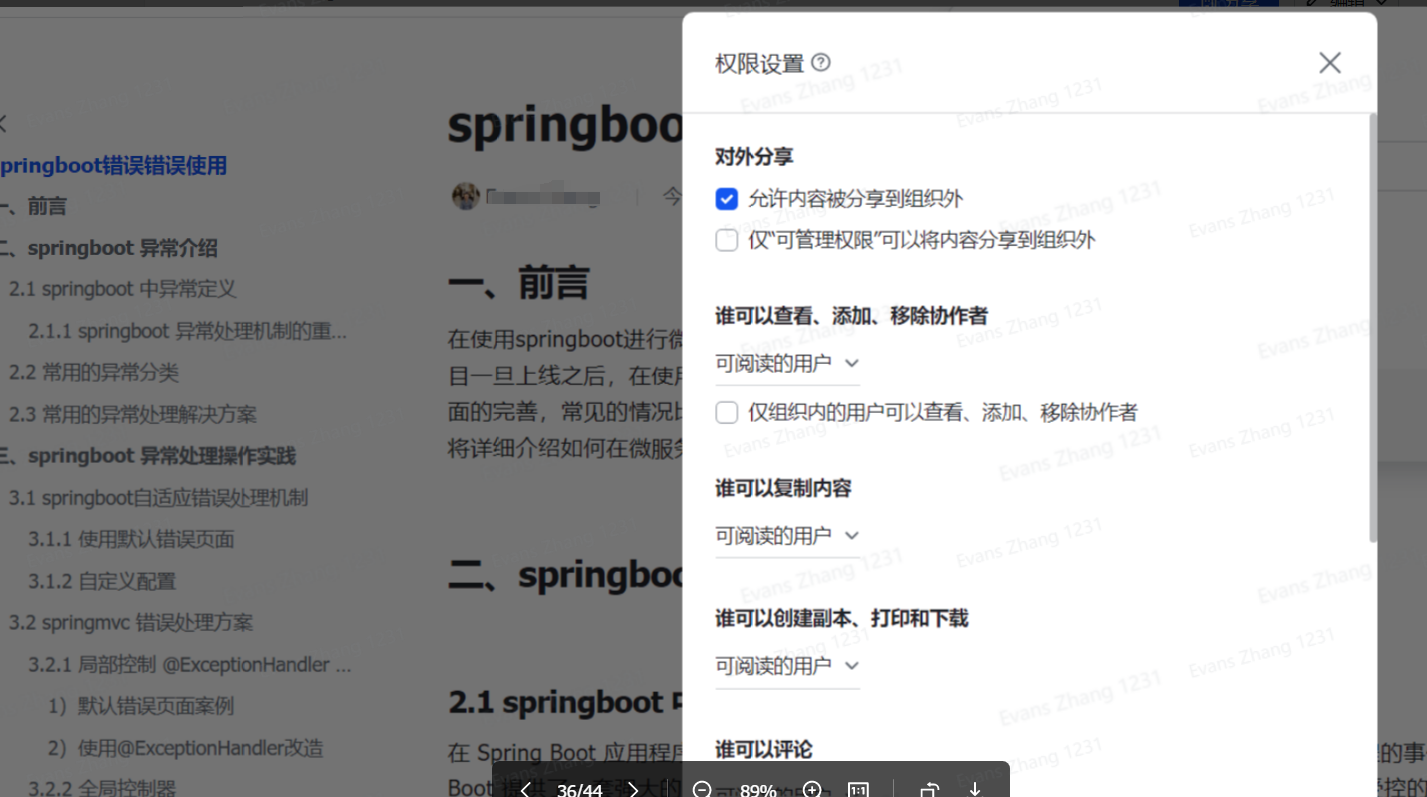
Task: Click the 对外分享 section heading
Action: click(754, 157)
